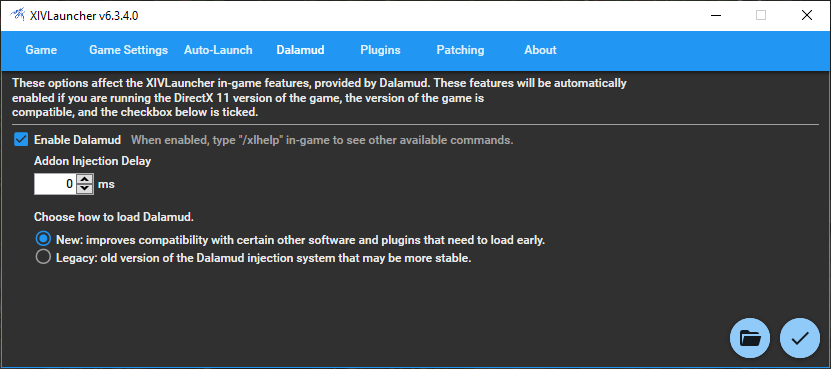Decrease Addon Injection Delay with down arrow
This screenshot has width=831, height=369.
85,189
